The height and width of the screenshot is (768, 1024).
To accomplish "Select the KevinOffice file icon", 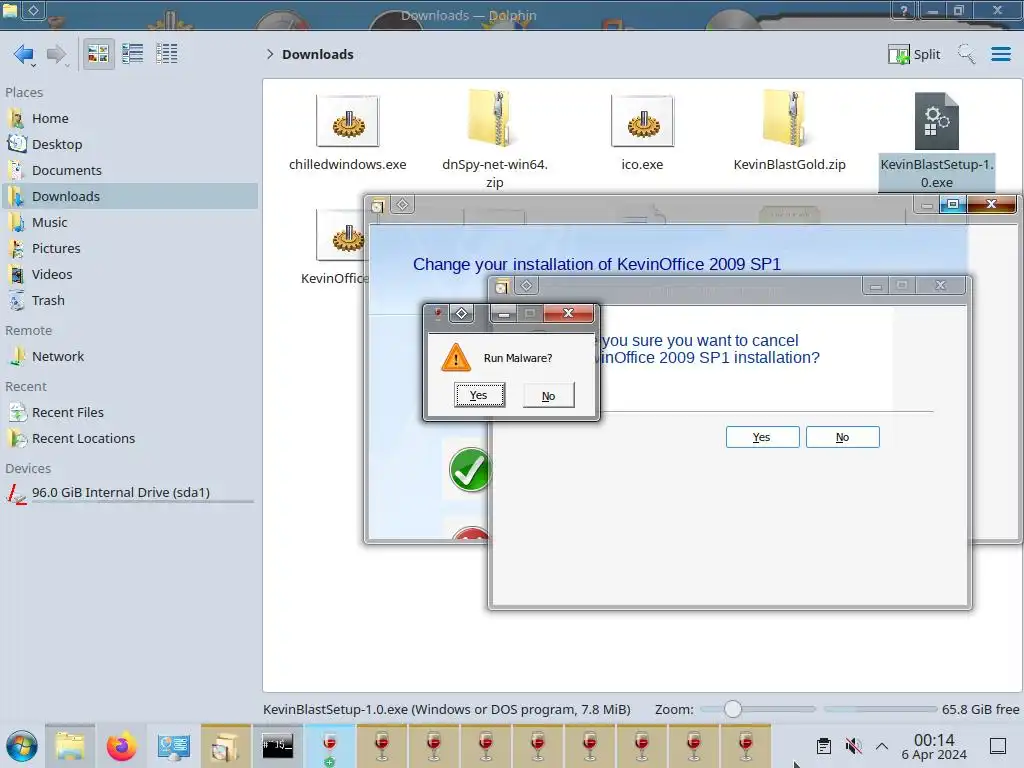I will 340,235.
